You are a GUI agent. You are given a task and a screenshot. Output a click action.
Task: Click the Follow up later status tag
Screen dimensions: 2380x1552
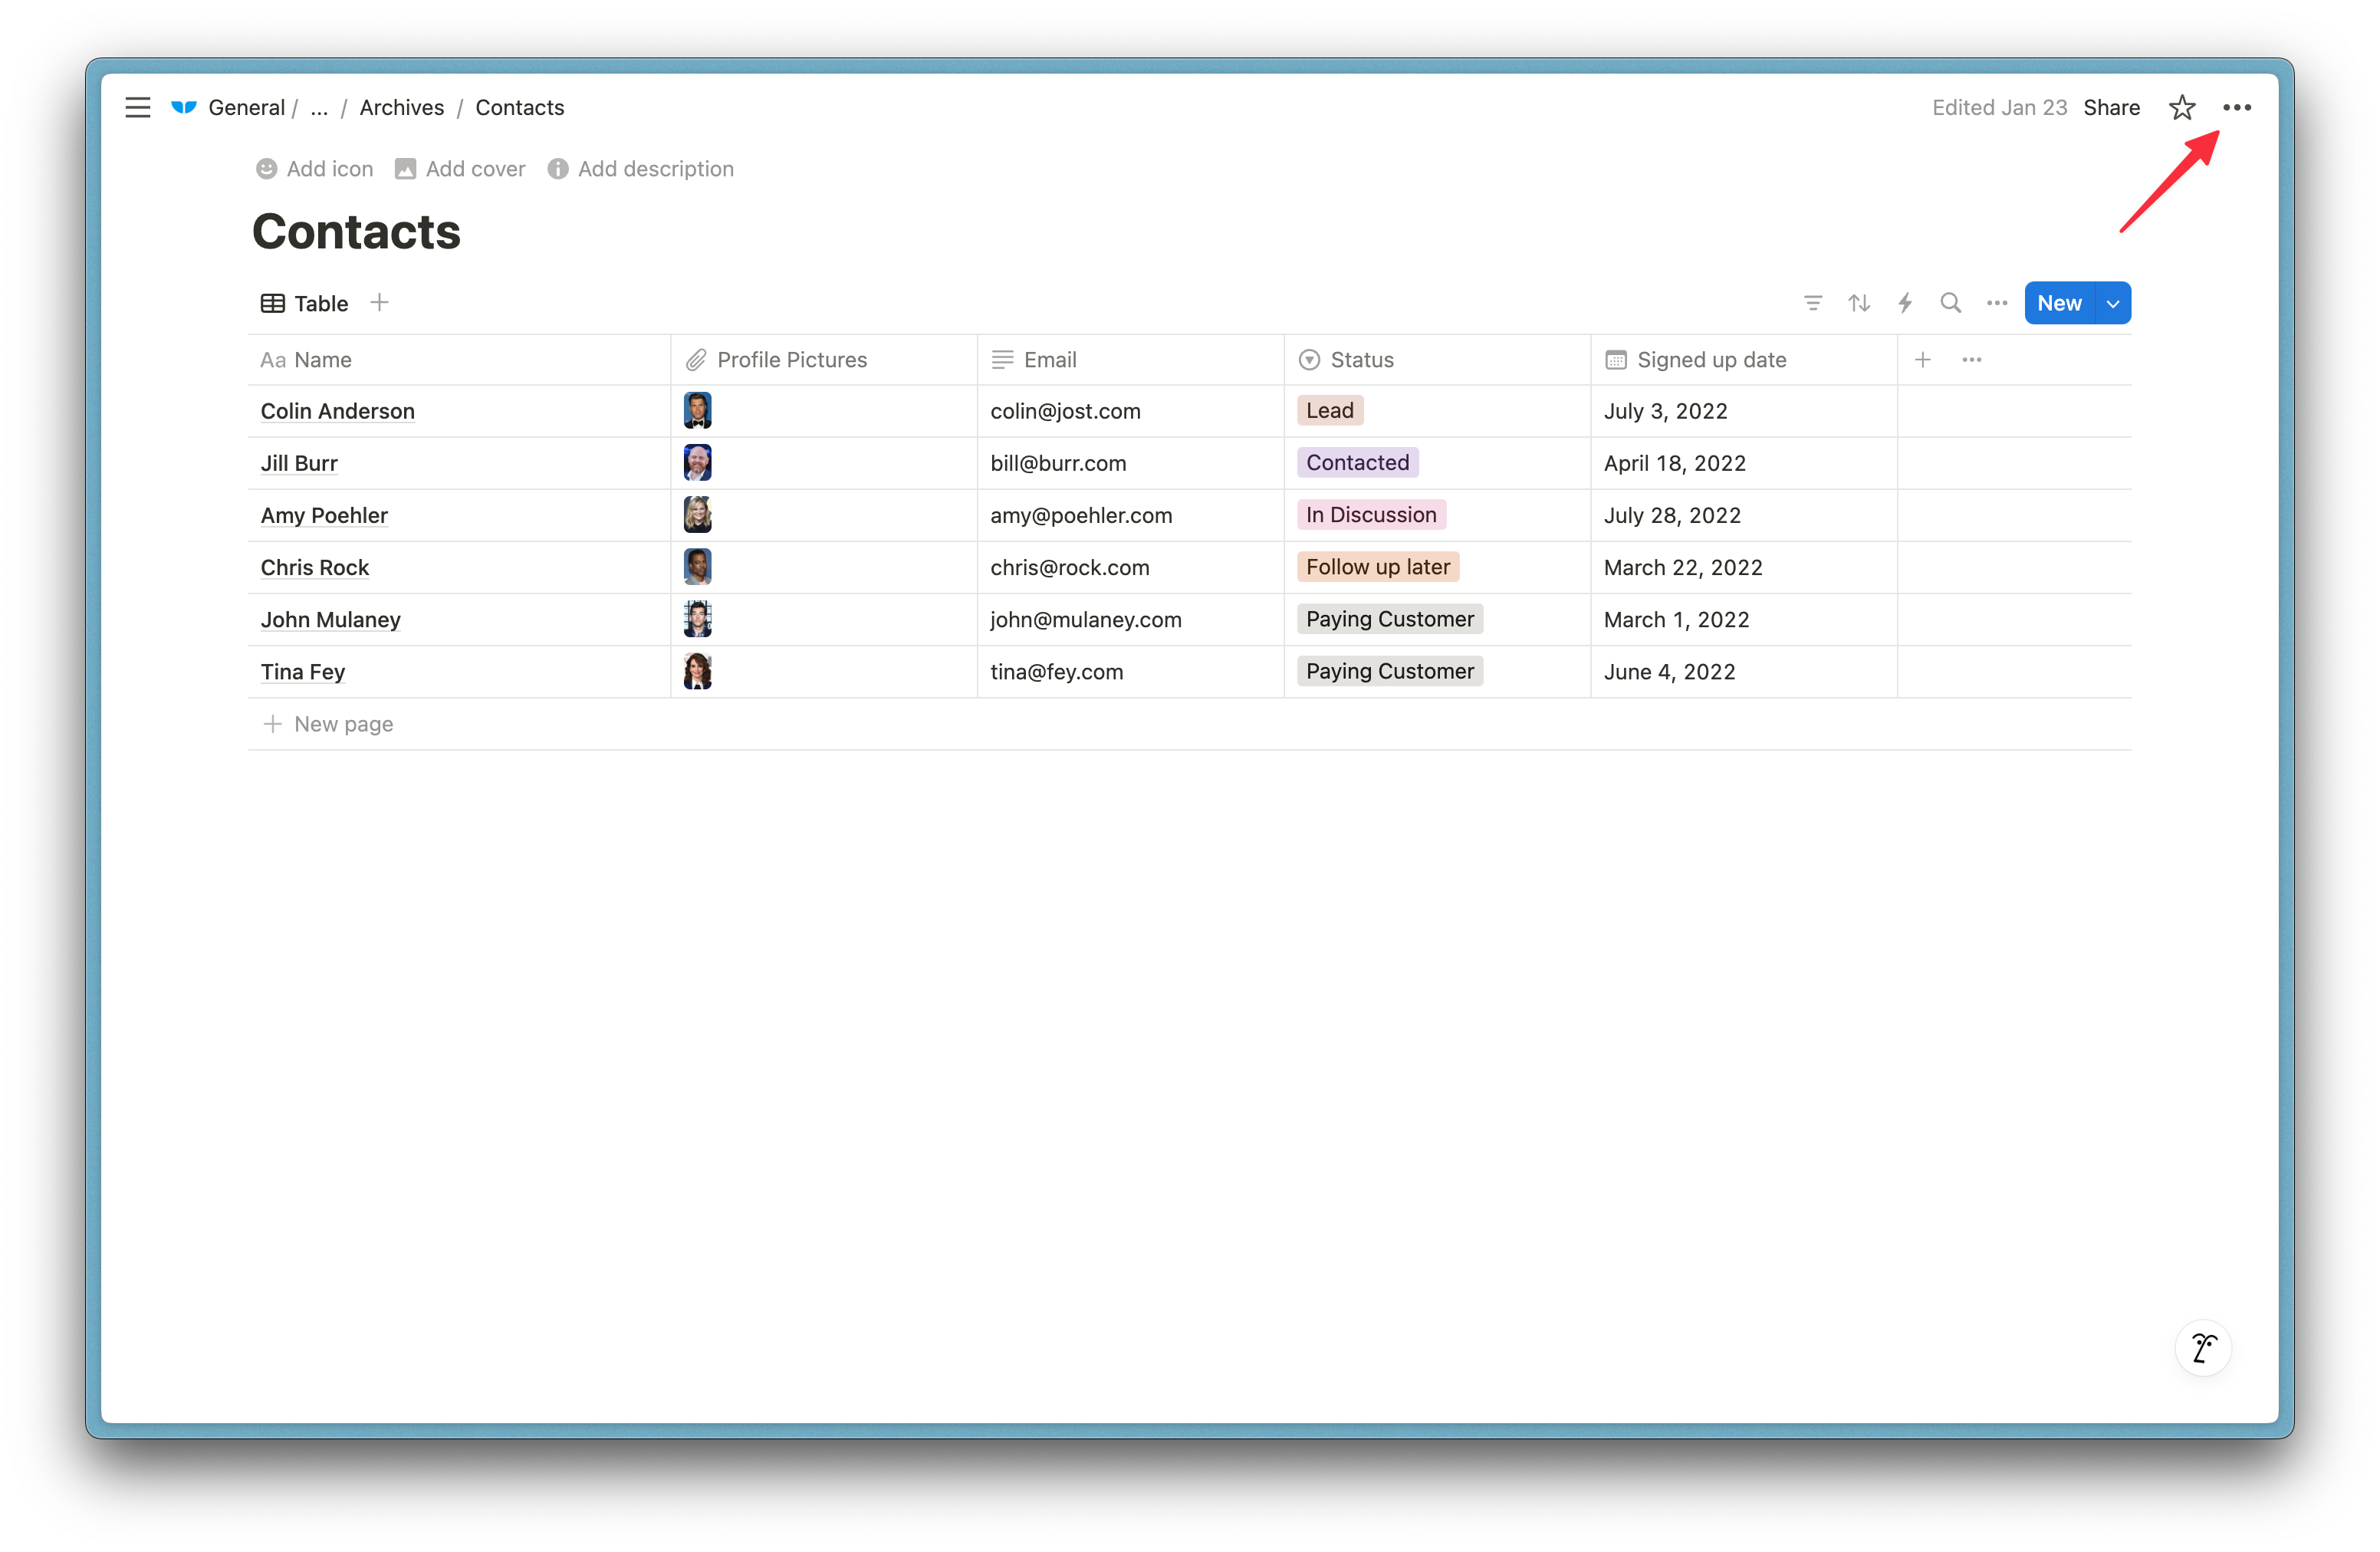pyautogui.click(x=1377, y=567)
